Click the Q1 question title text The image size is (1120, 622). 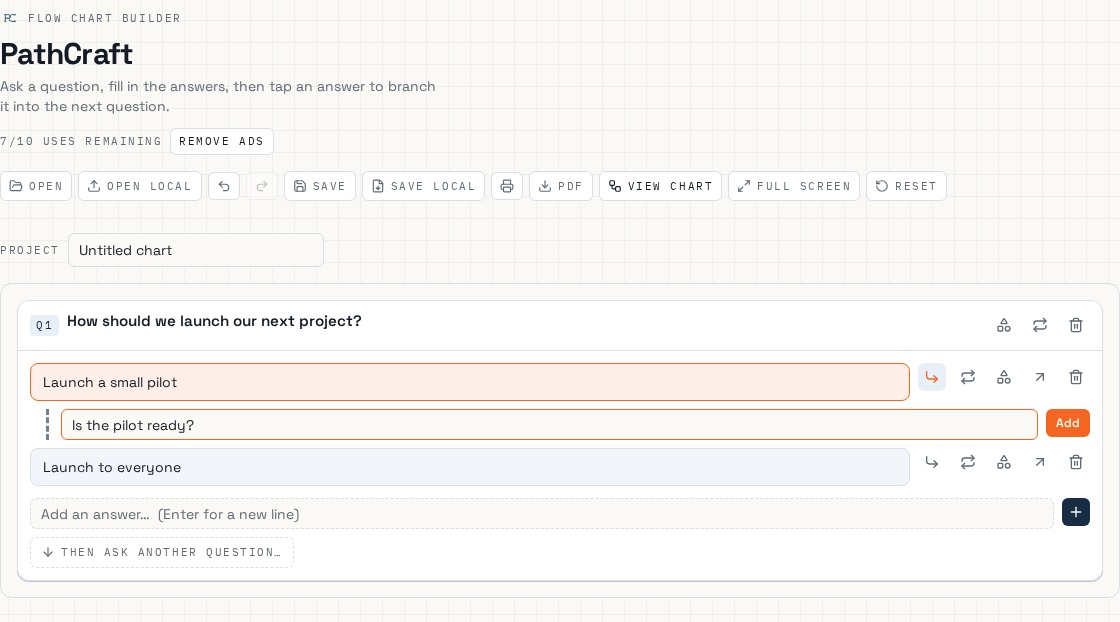pos(214,321)
